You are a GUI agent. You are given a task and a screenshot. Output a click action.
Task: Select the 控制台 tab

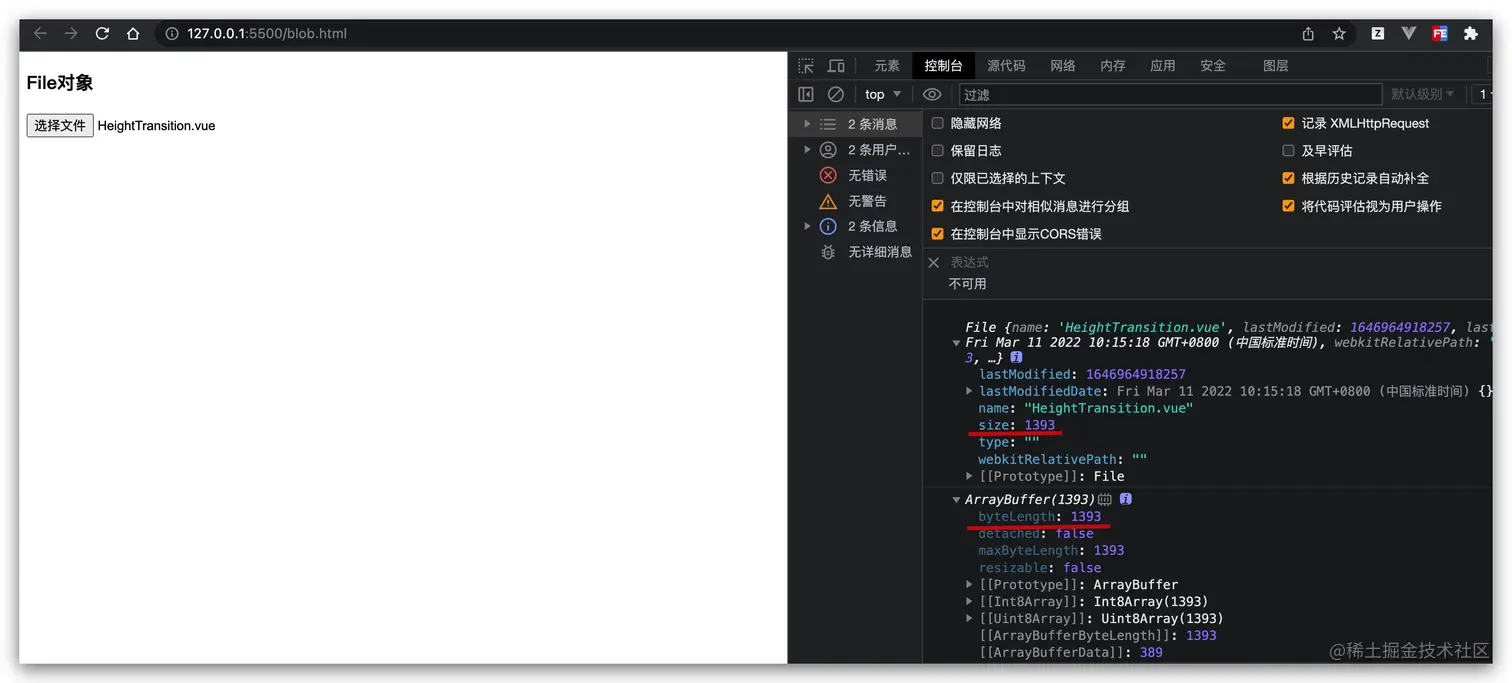point(943,66)
